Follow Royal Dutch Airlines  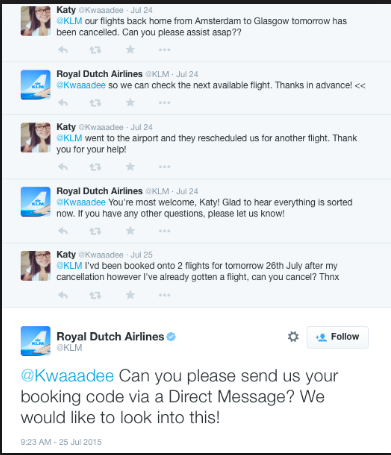point(337,337)
